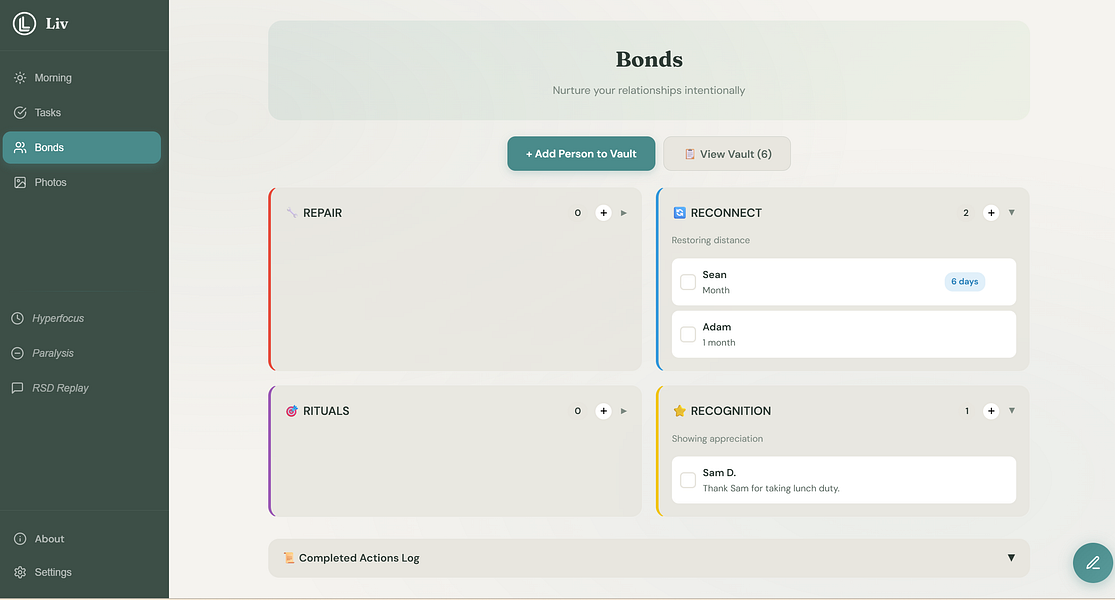The width and height of the screenshot is (1115, 600).
Task: Click the Rituals plus icon
Action: [x=603, y=411]
